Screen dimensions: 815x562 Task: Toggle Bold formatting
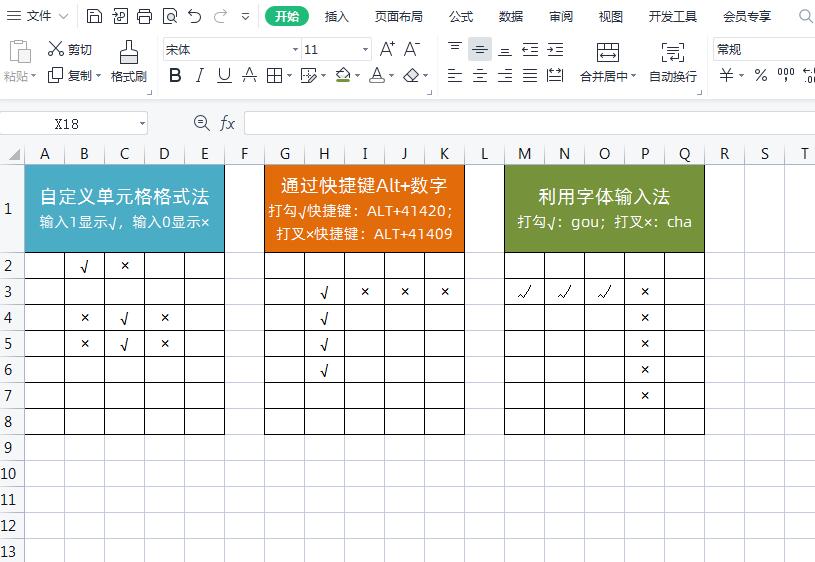tap(175, 76)
